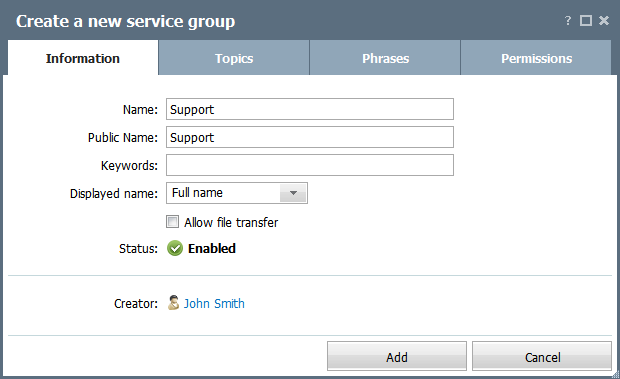Open help via the question mark icon
The height and width of the screenshot is (379, 620).
[568, 21]
